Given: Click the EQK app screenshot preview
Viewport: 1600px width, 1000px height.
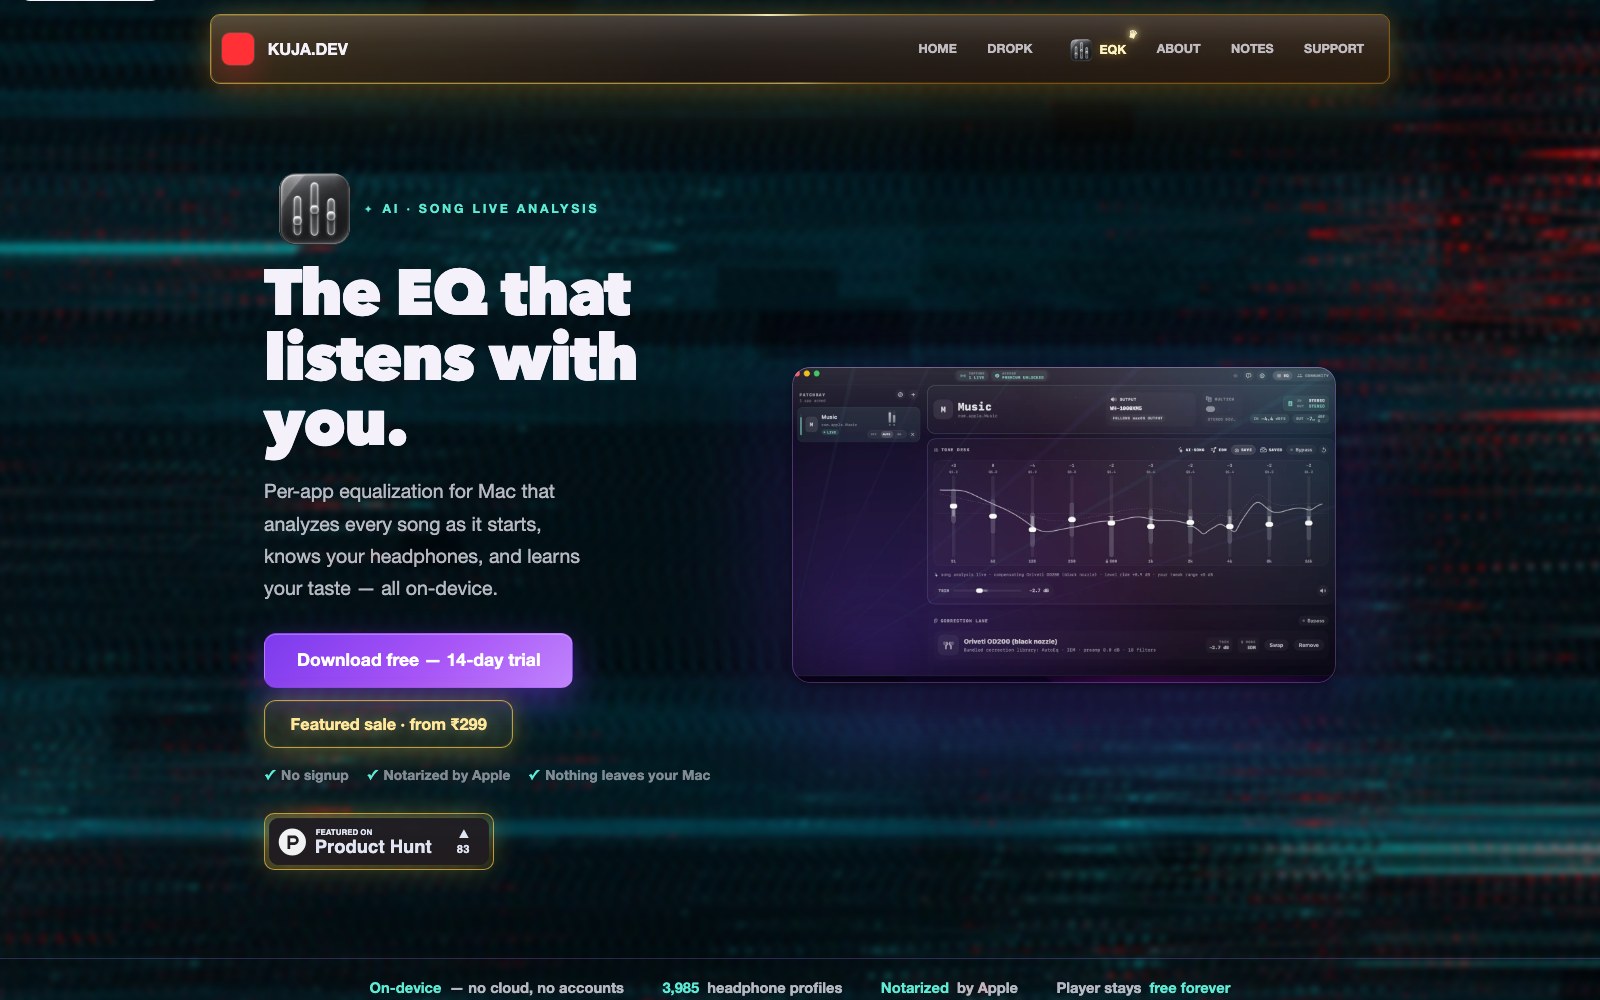Looking at the screenshot, I should point(1064,525).
